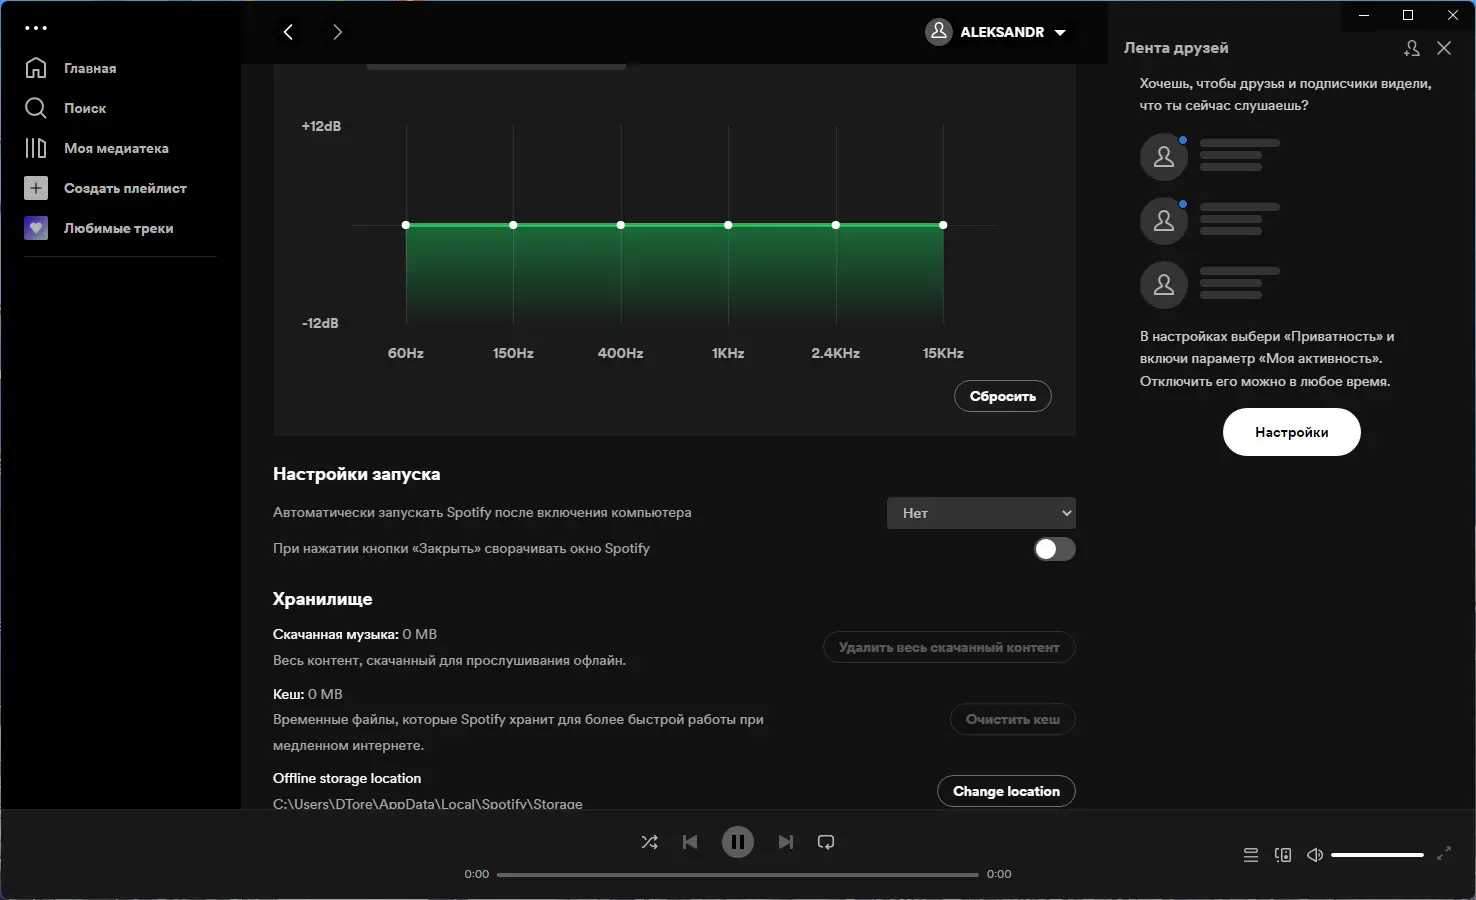Click the second friend placeholder avatar
Image resolution: width=1476 pixels, height=900 pixels.
pos(1164,221)
